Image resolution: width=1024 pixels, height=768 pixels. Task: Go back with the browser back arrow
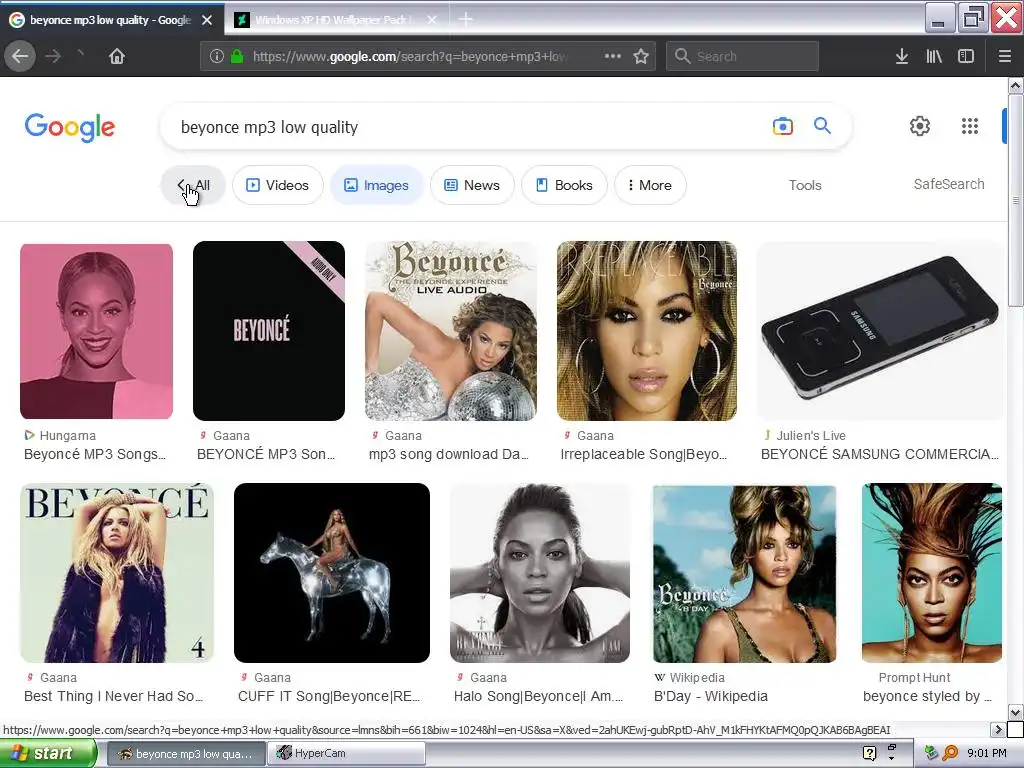coord(20,56)
